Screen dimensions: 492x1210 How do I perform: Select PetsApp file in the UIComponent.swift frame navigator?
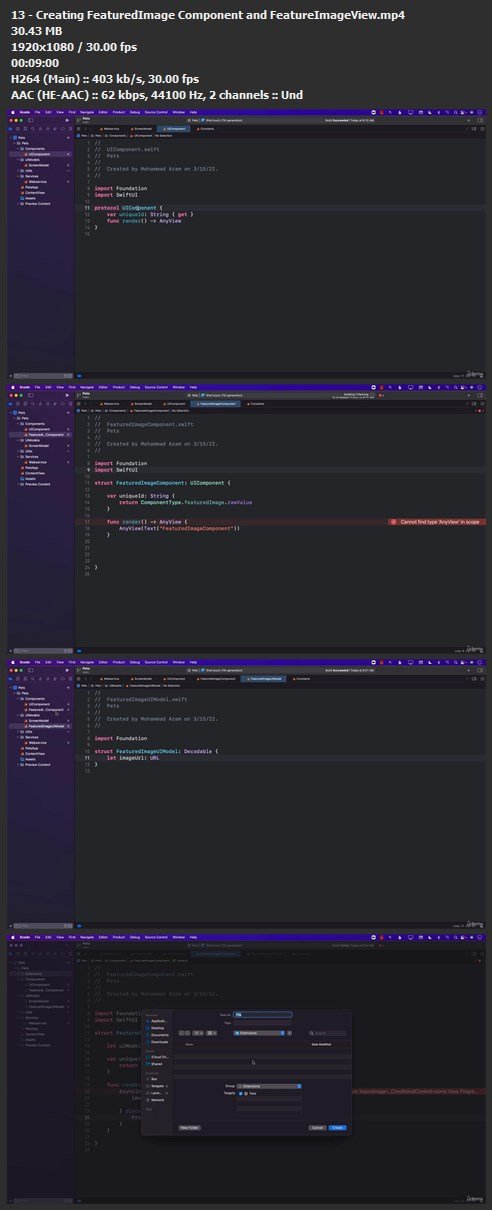[x=31, y=187]
